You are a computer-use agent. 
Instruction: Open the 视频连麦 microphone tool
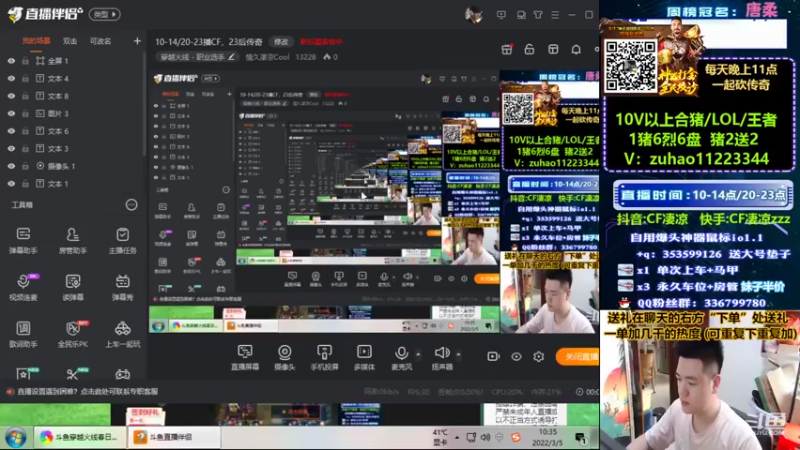(x=23, y=287)
